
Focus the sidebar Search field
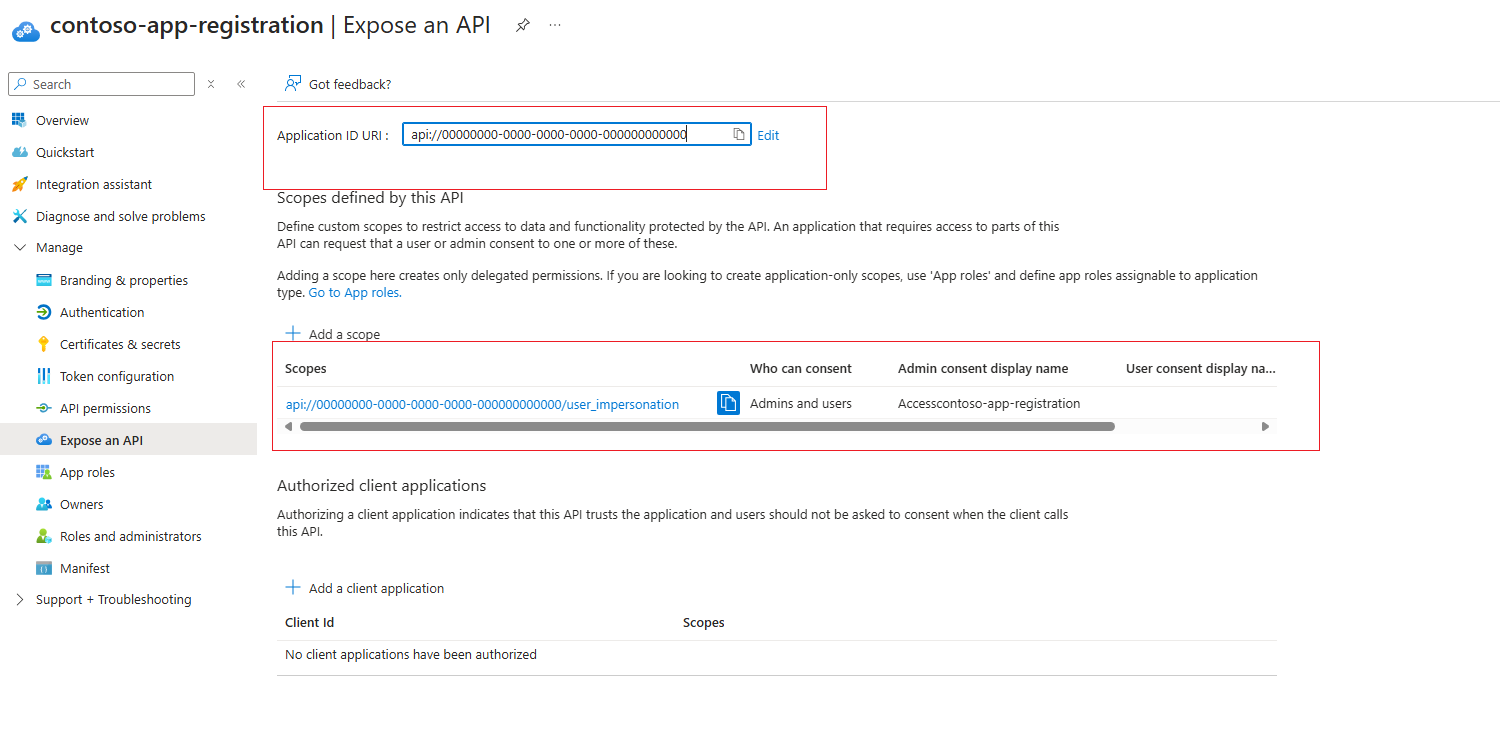point(101,84)
